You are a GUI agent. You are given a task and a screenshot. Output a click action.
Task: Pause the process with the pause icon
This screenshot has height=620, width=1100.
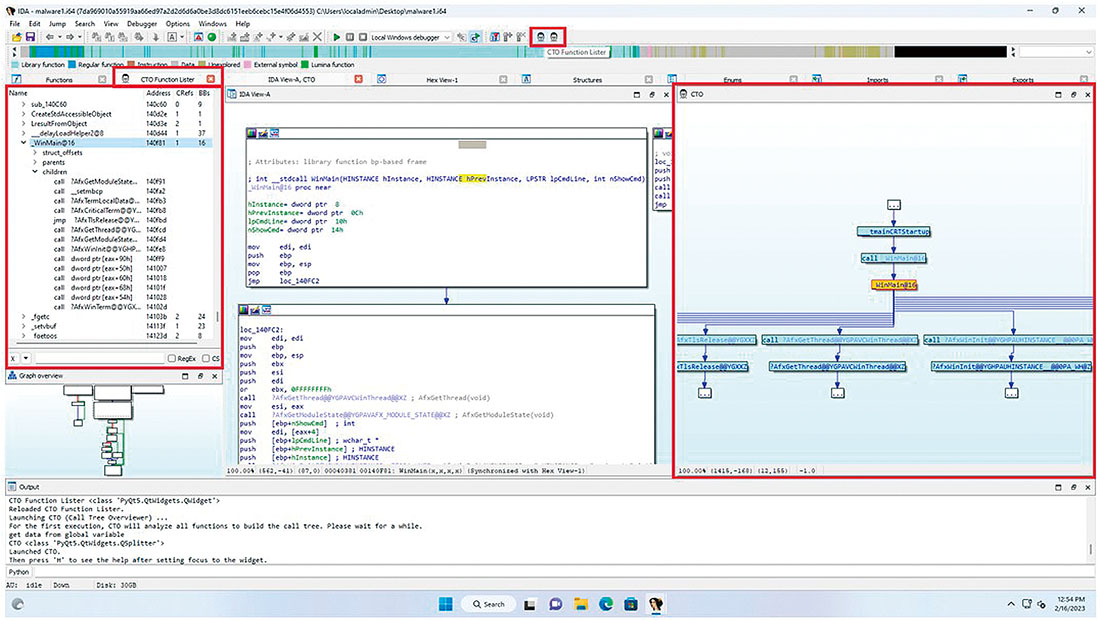[349, 37]
